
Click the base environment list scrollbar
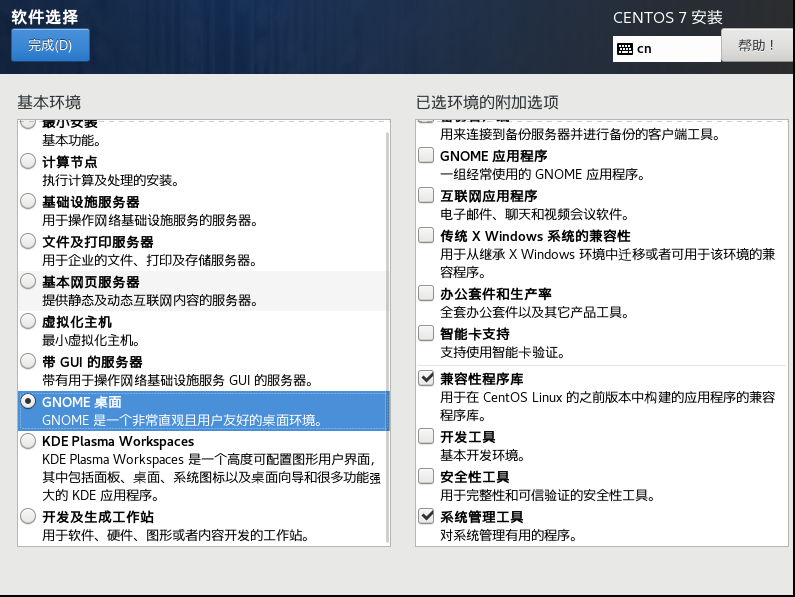pos(388,337)
